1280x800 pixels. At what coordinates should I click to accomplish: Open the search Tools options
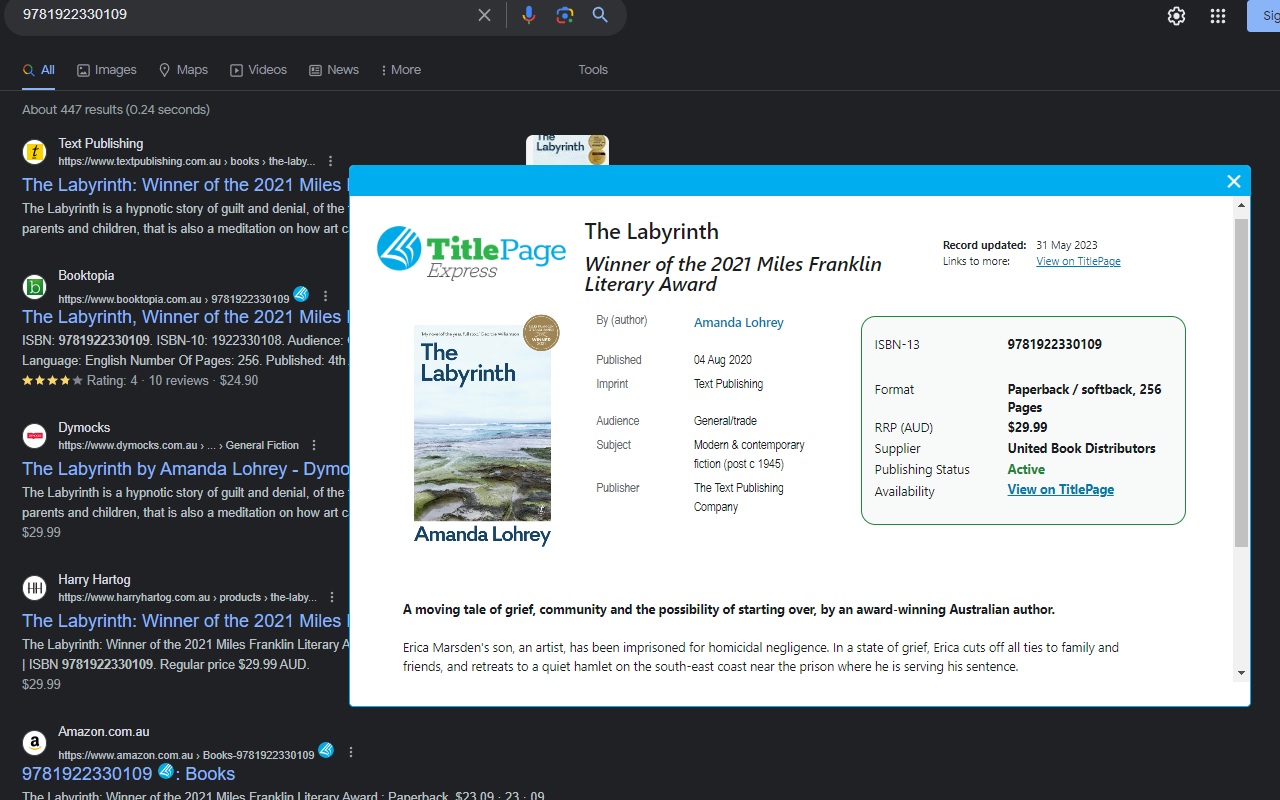pos(593,70)
